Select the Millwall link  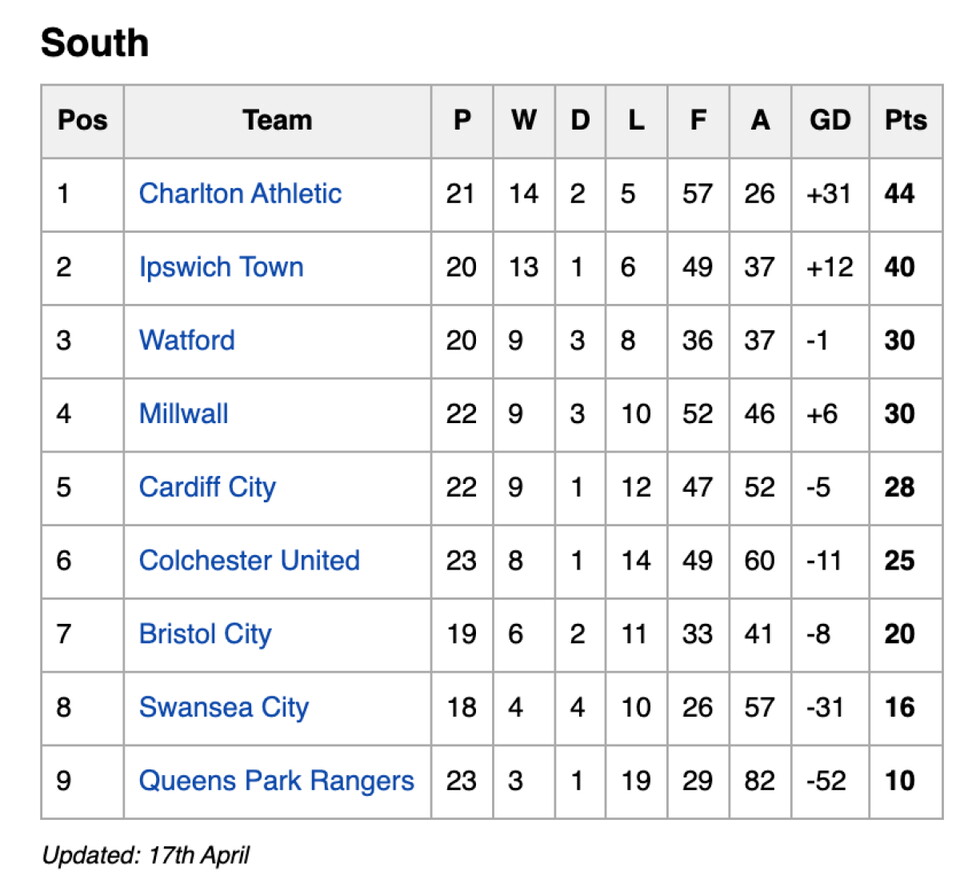click(184, 414)
